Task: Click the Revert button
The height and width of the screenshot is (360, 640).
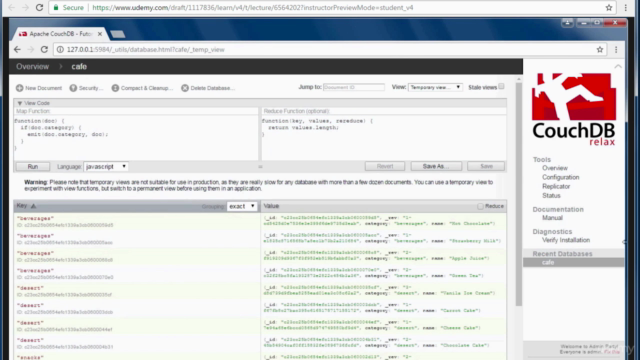Action: tap(385, 166)
